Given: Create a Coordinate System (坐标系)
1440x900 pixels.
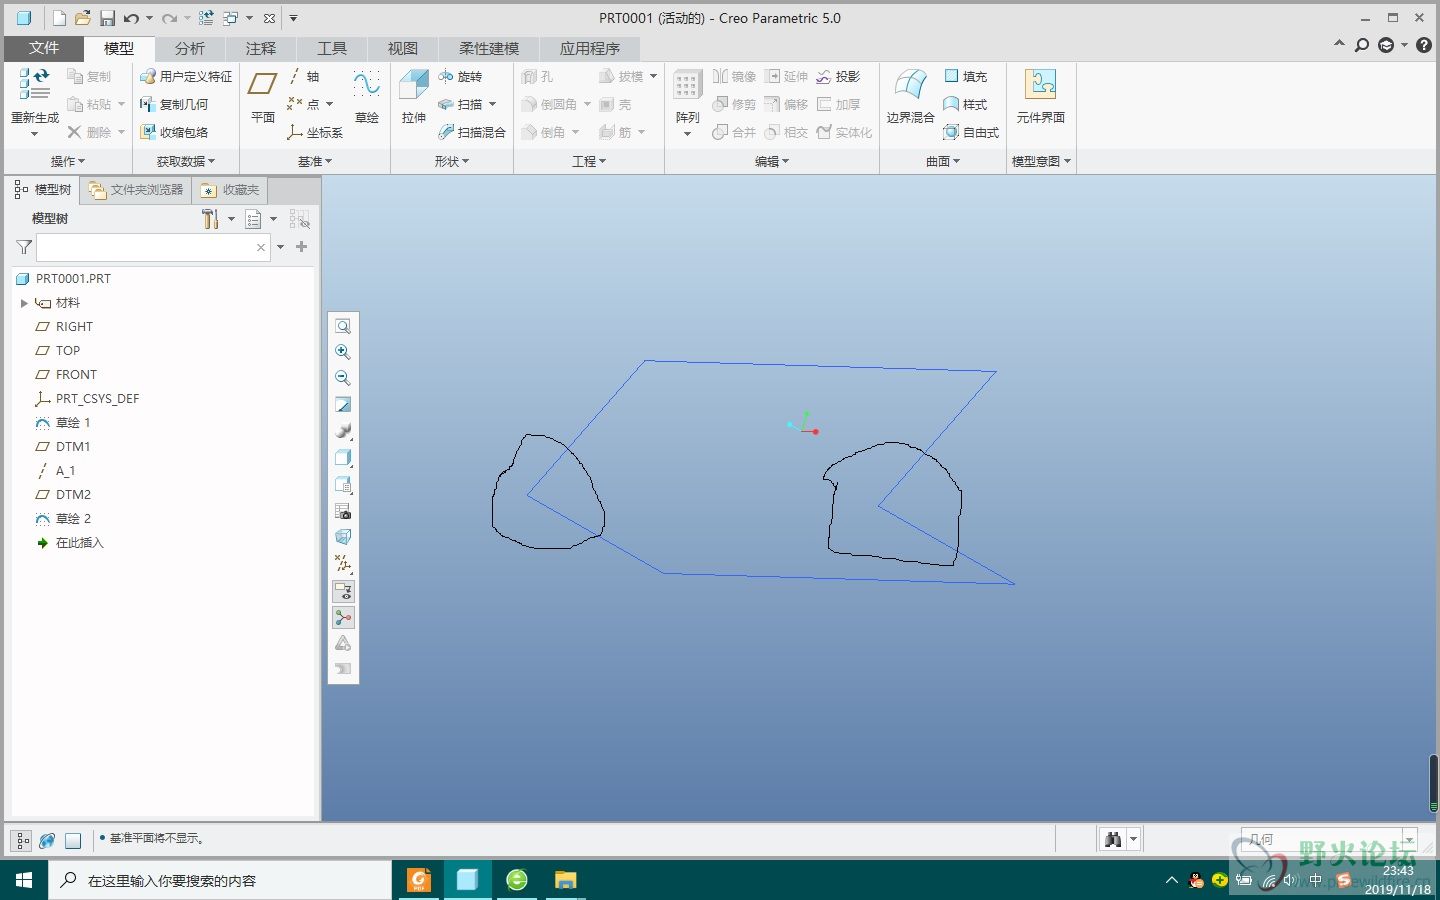Looking at the screenshot, I should [x=315, y=132].
